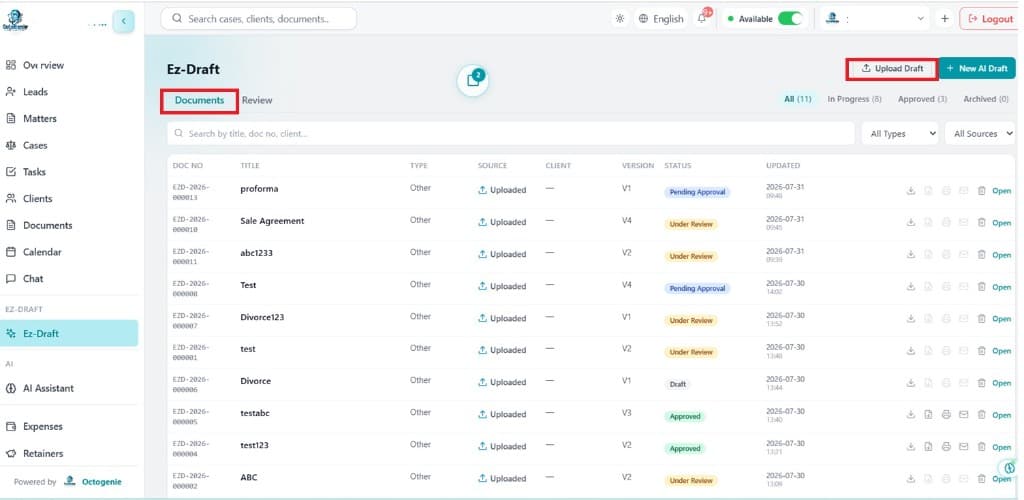The height and width of the screenshot is (500, 1024).
Task: Focus the global search cases, clients field
Action: [x=259, y=19]
